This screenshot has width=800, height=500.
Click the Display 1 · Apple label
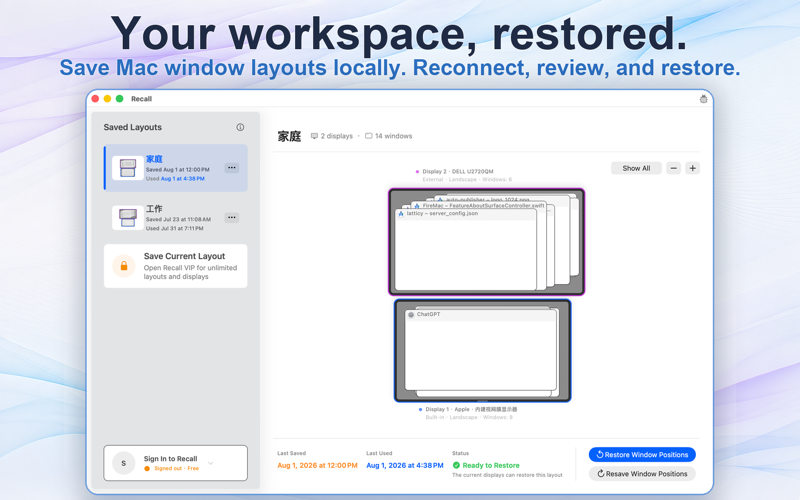coord(471,409)
